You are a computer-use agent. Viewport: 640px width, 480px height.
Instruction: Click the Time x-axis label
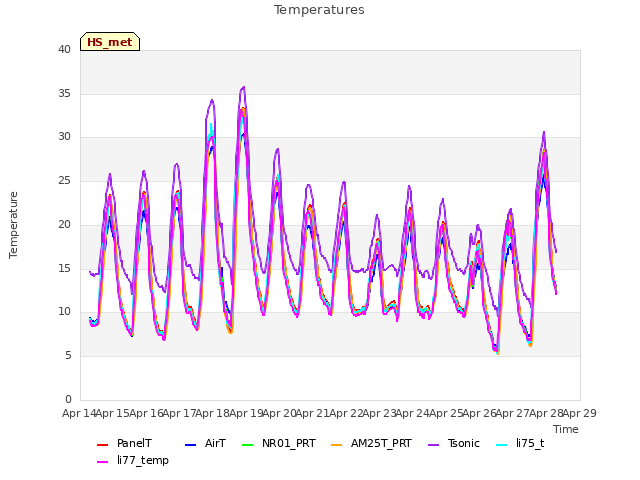[566, 429]
